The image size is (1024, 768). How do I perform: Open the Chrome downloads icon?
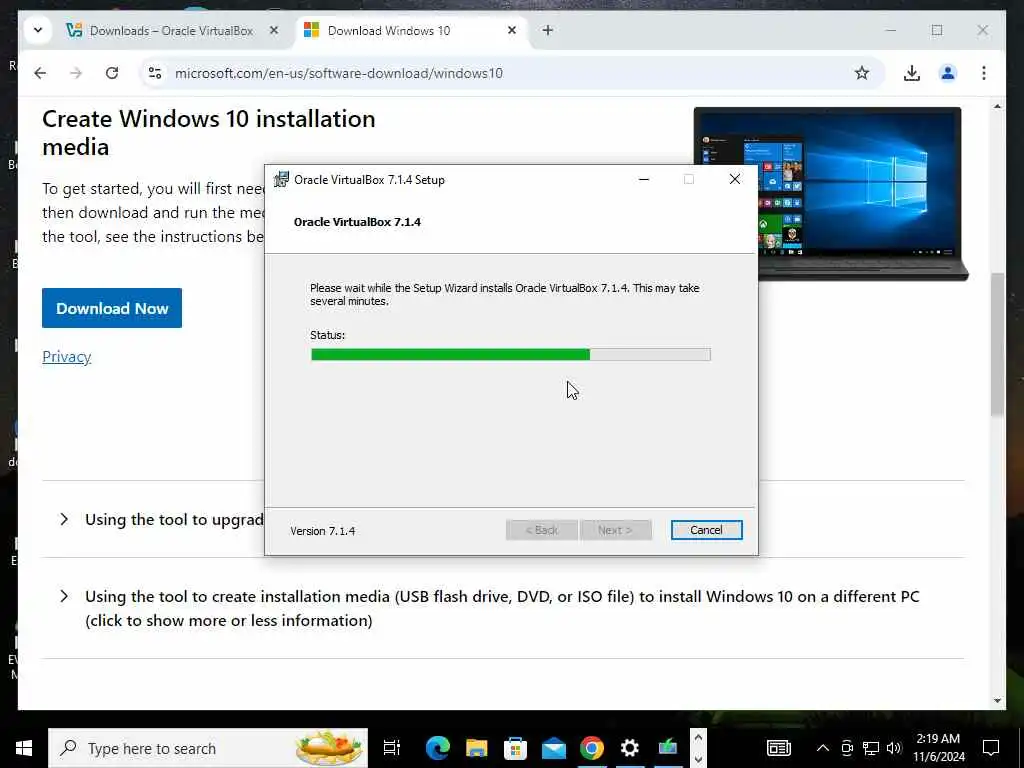912,73
